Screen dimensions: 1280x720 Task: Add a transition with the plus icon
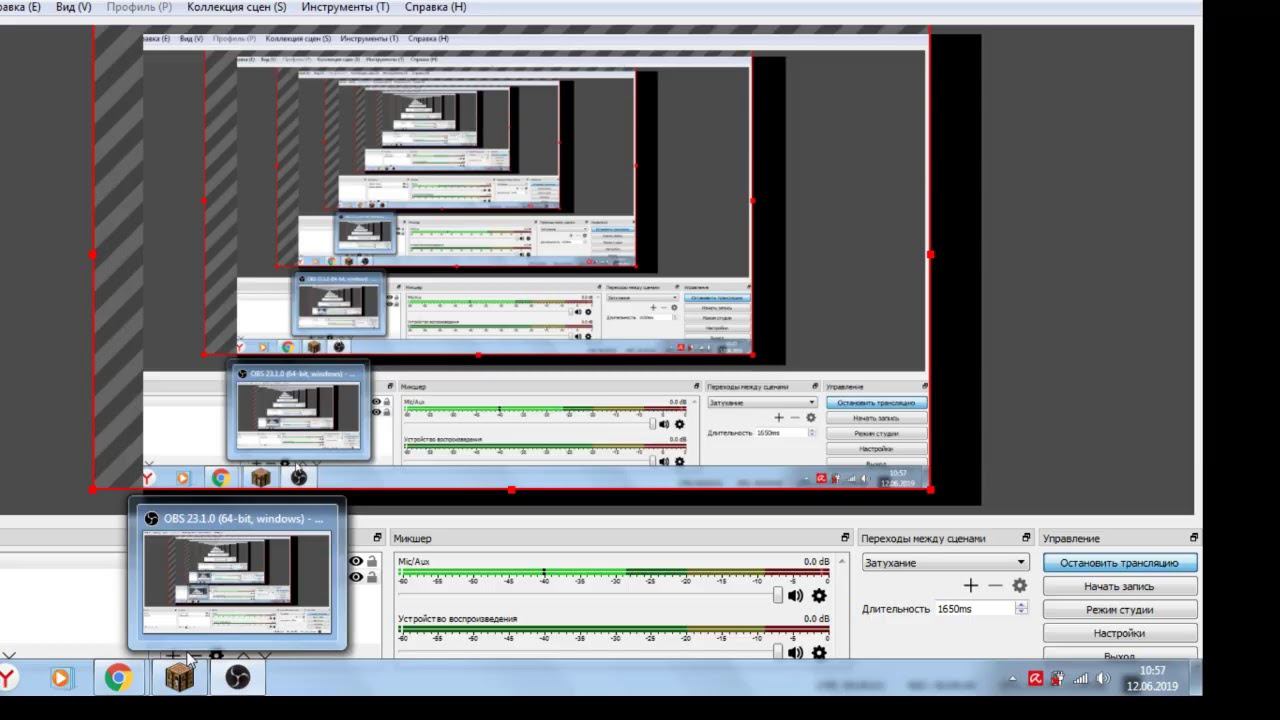(x=970, y=585)
